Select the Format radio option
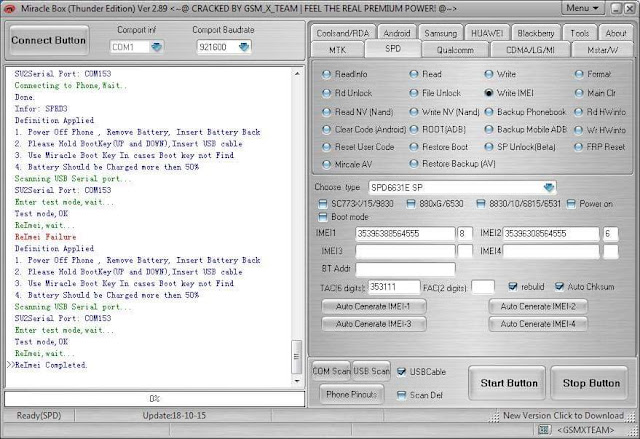The width and height of the screenshot is (640, 439). pos(593,74)
